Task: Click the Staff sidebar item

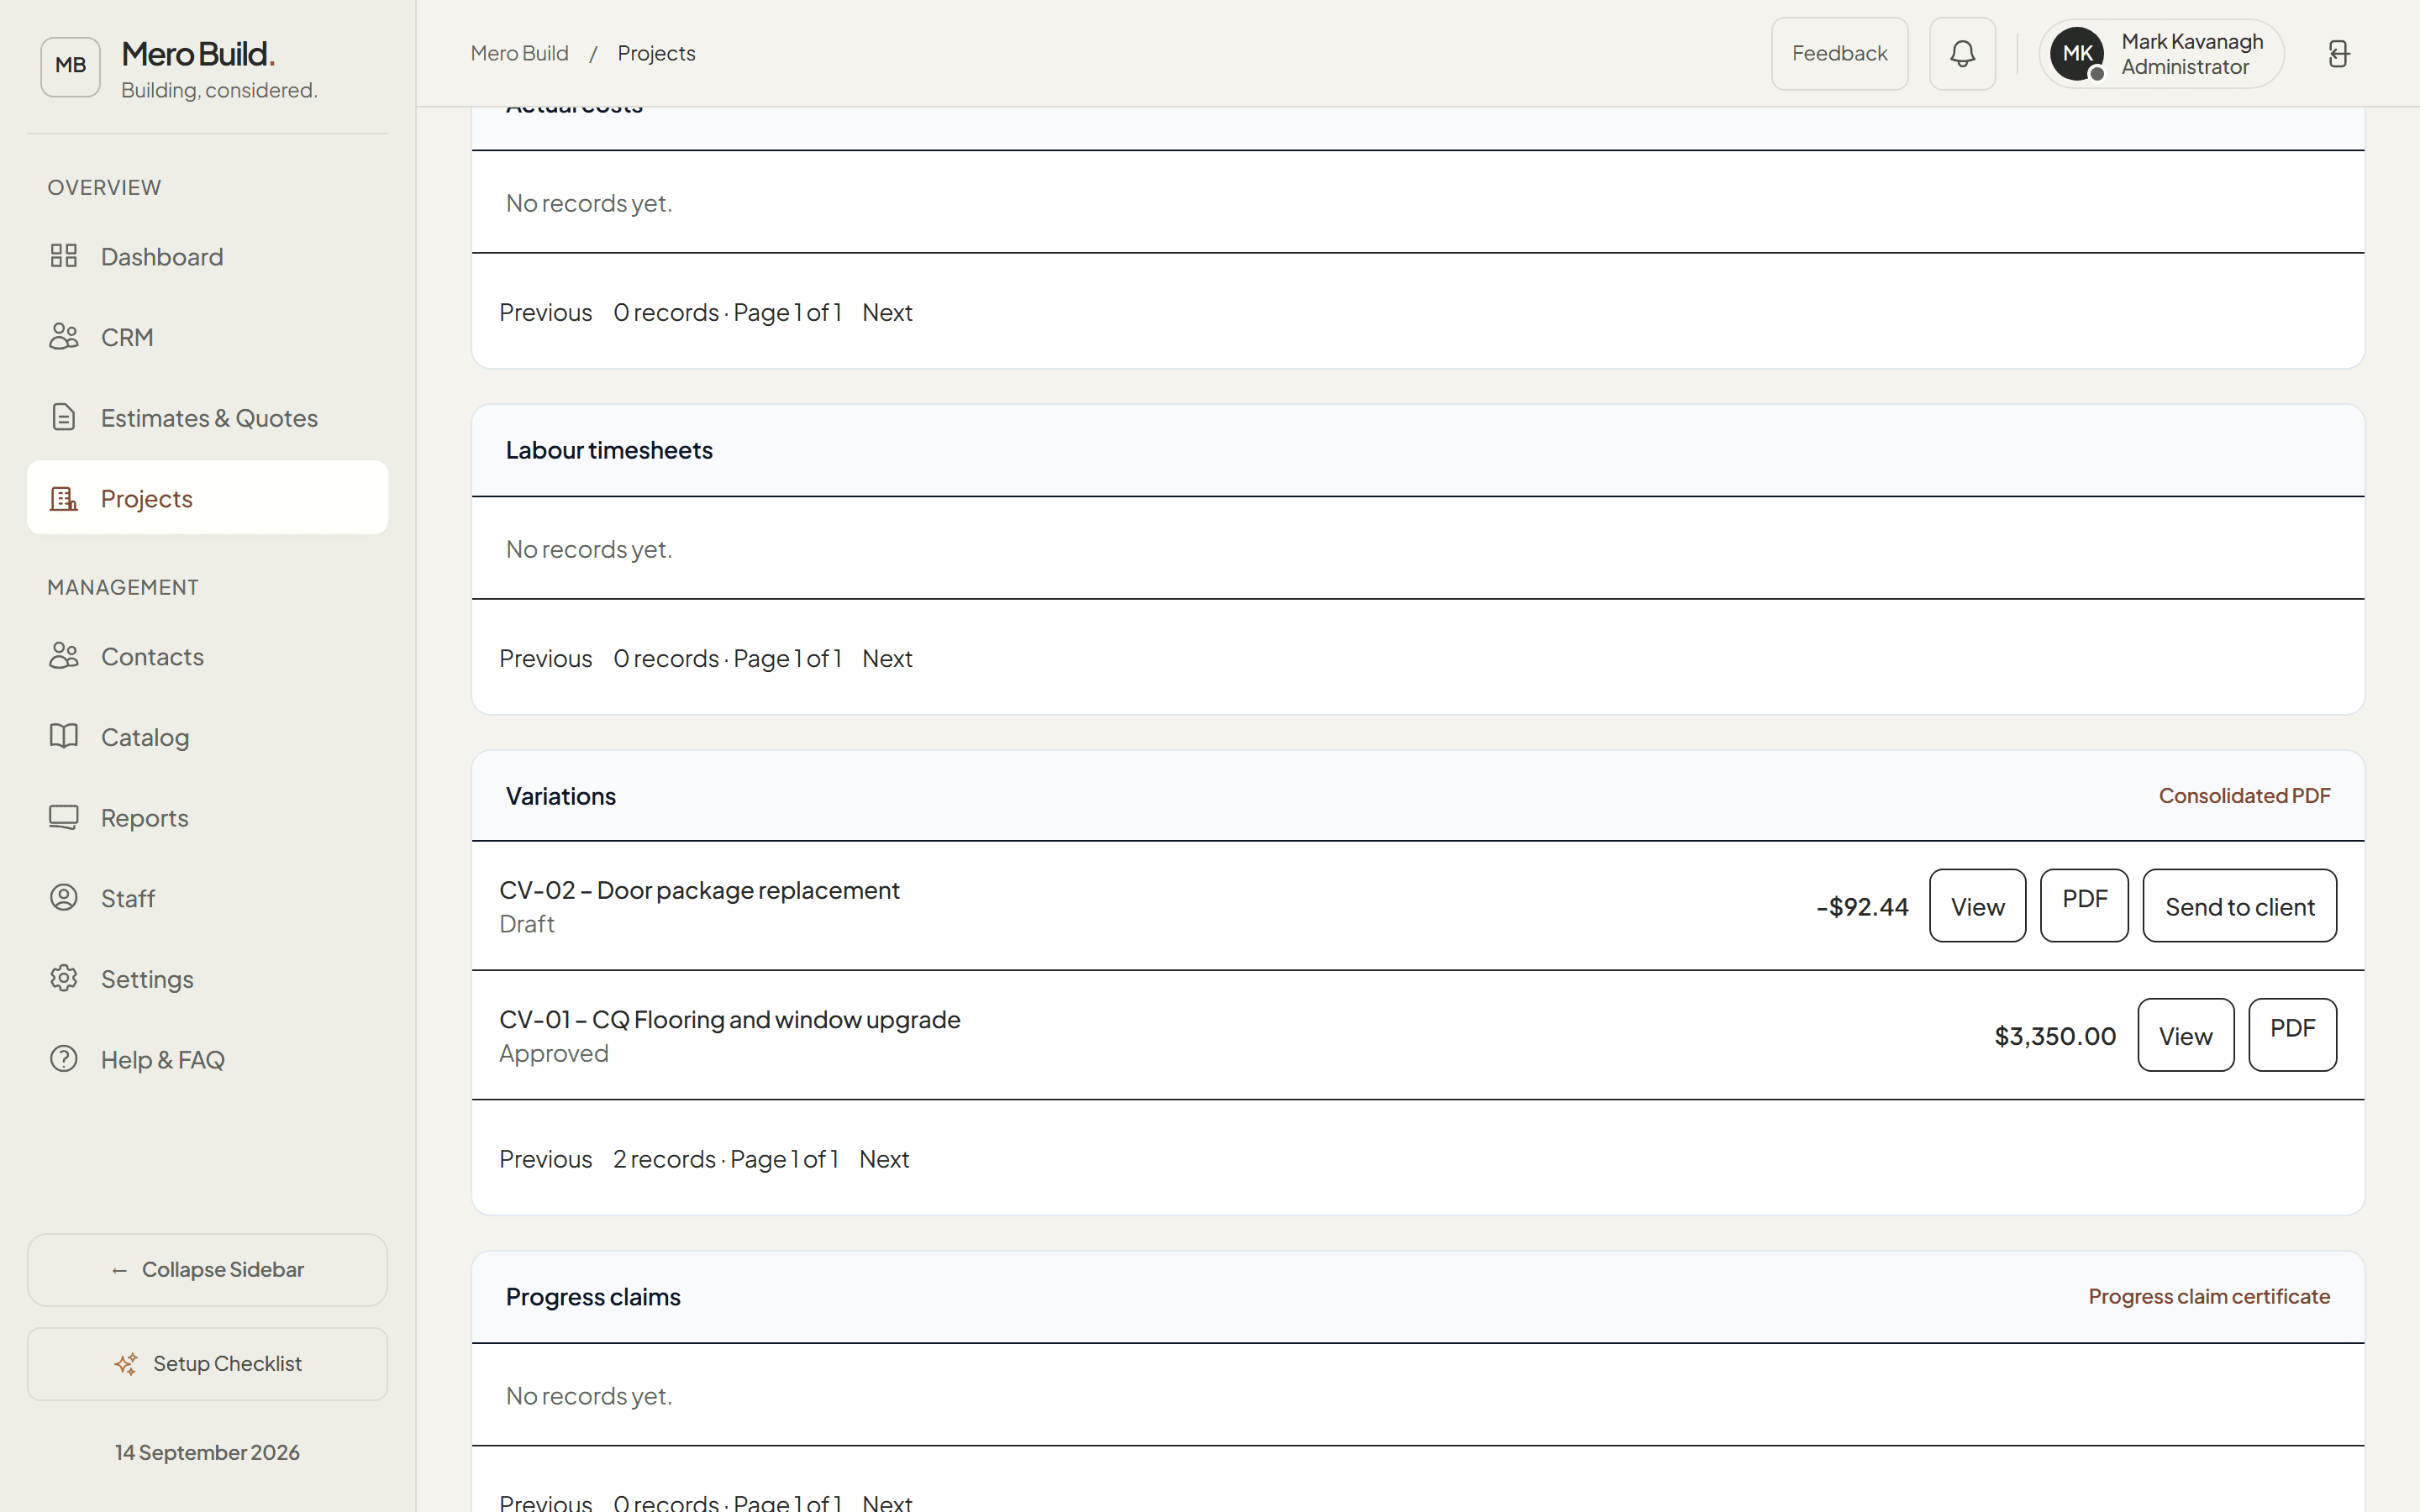Action: click(x=207, y=898)
